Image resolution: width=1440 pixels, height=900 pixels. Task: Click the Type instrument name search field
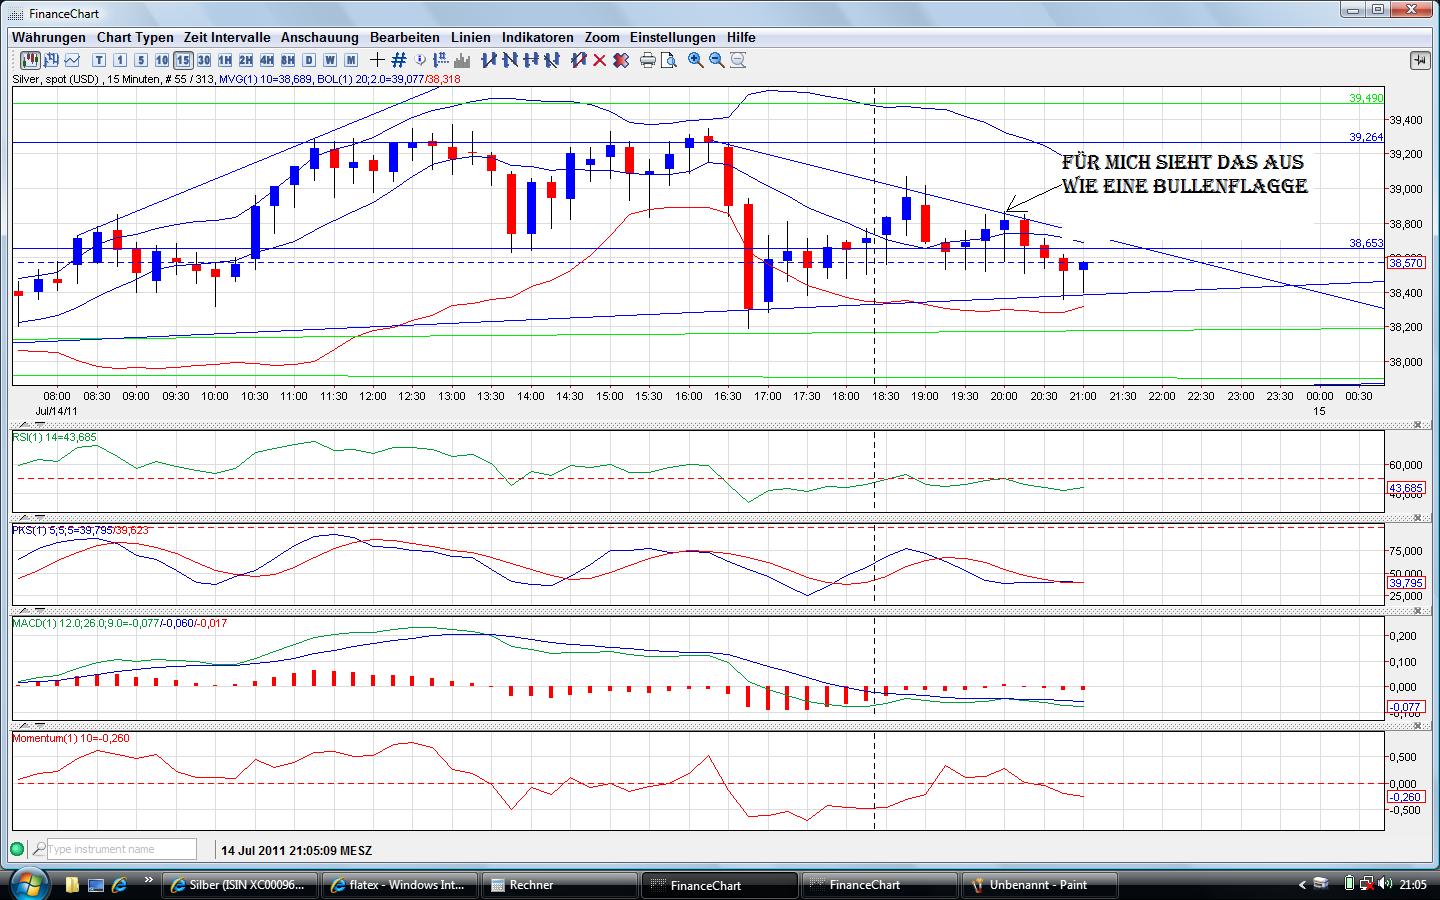[120, 849]
